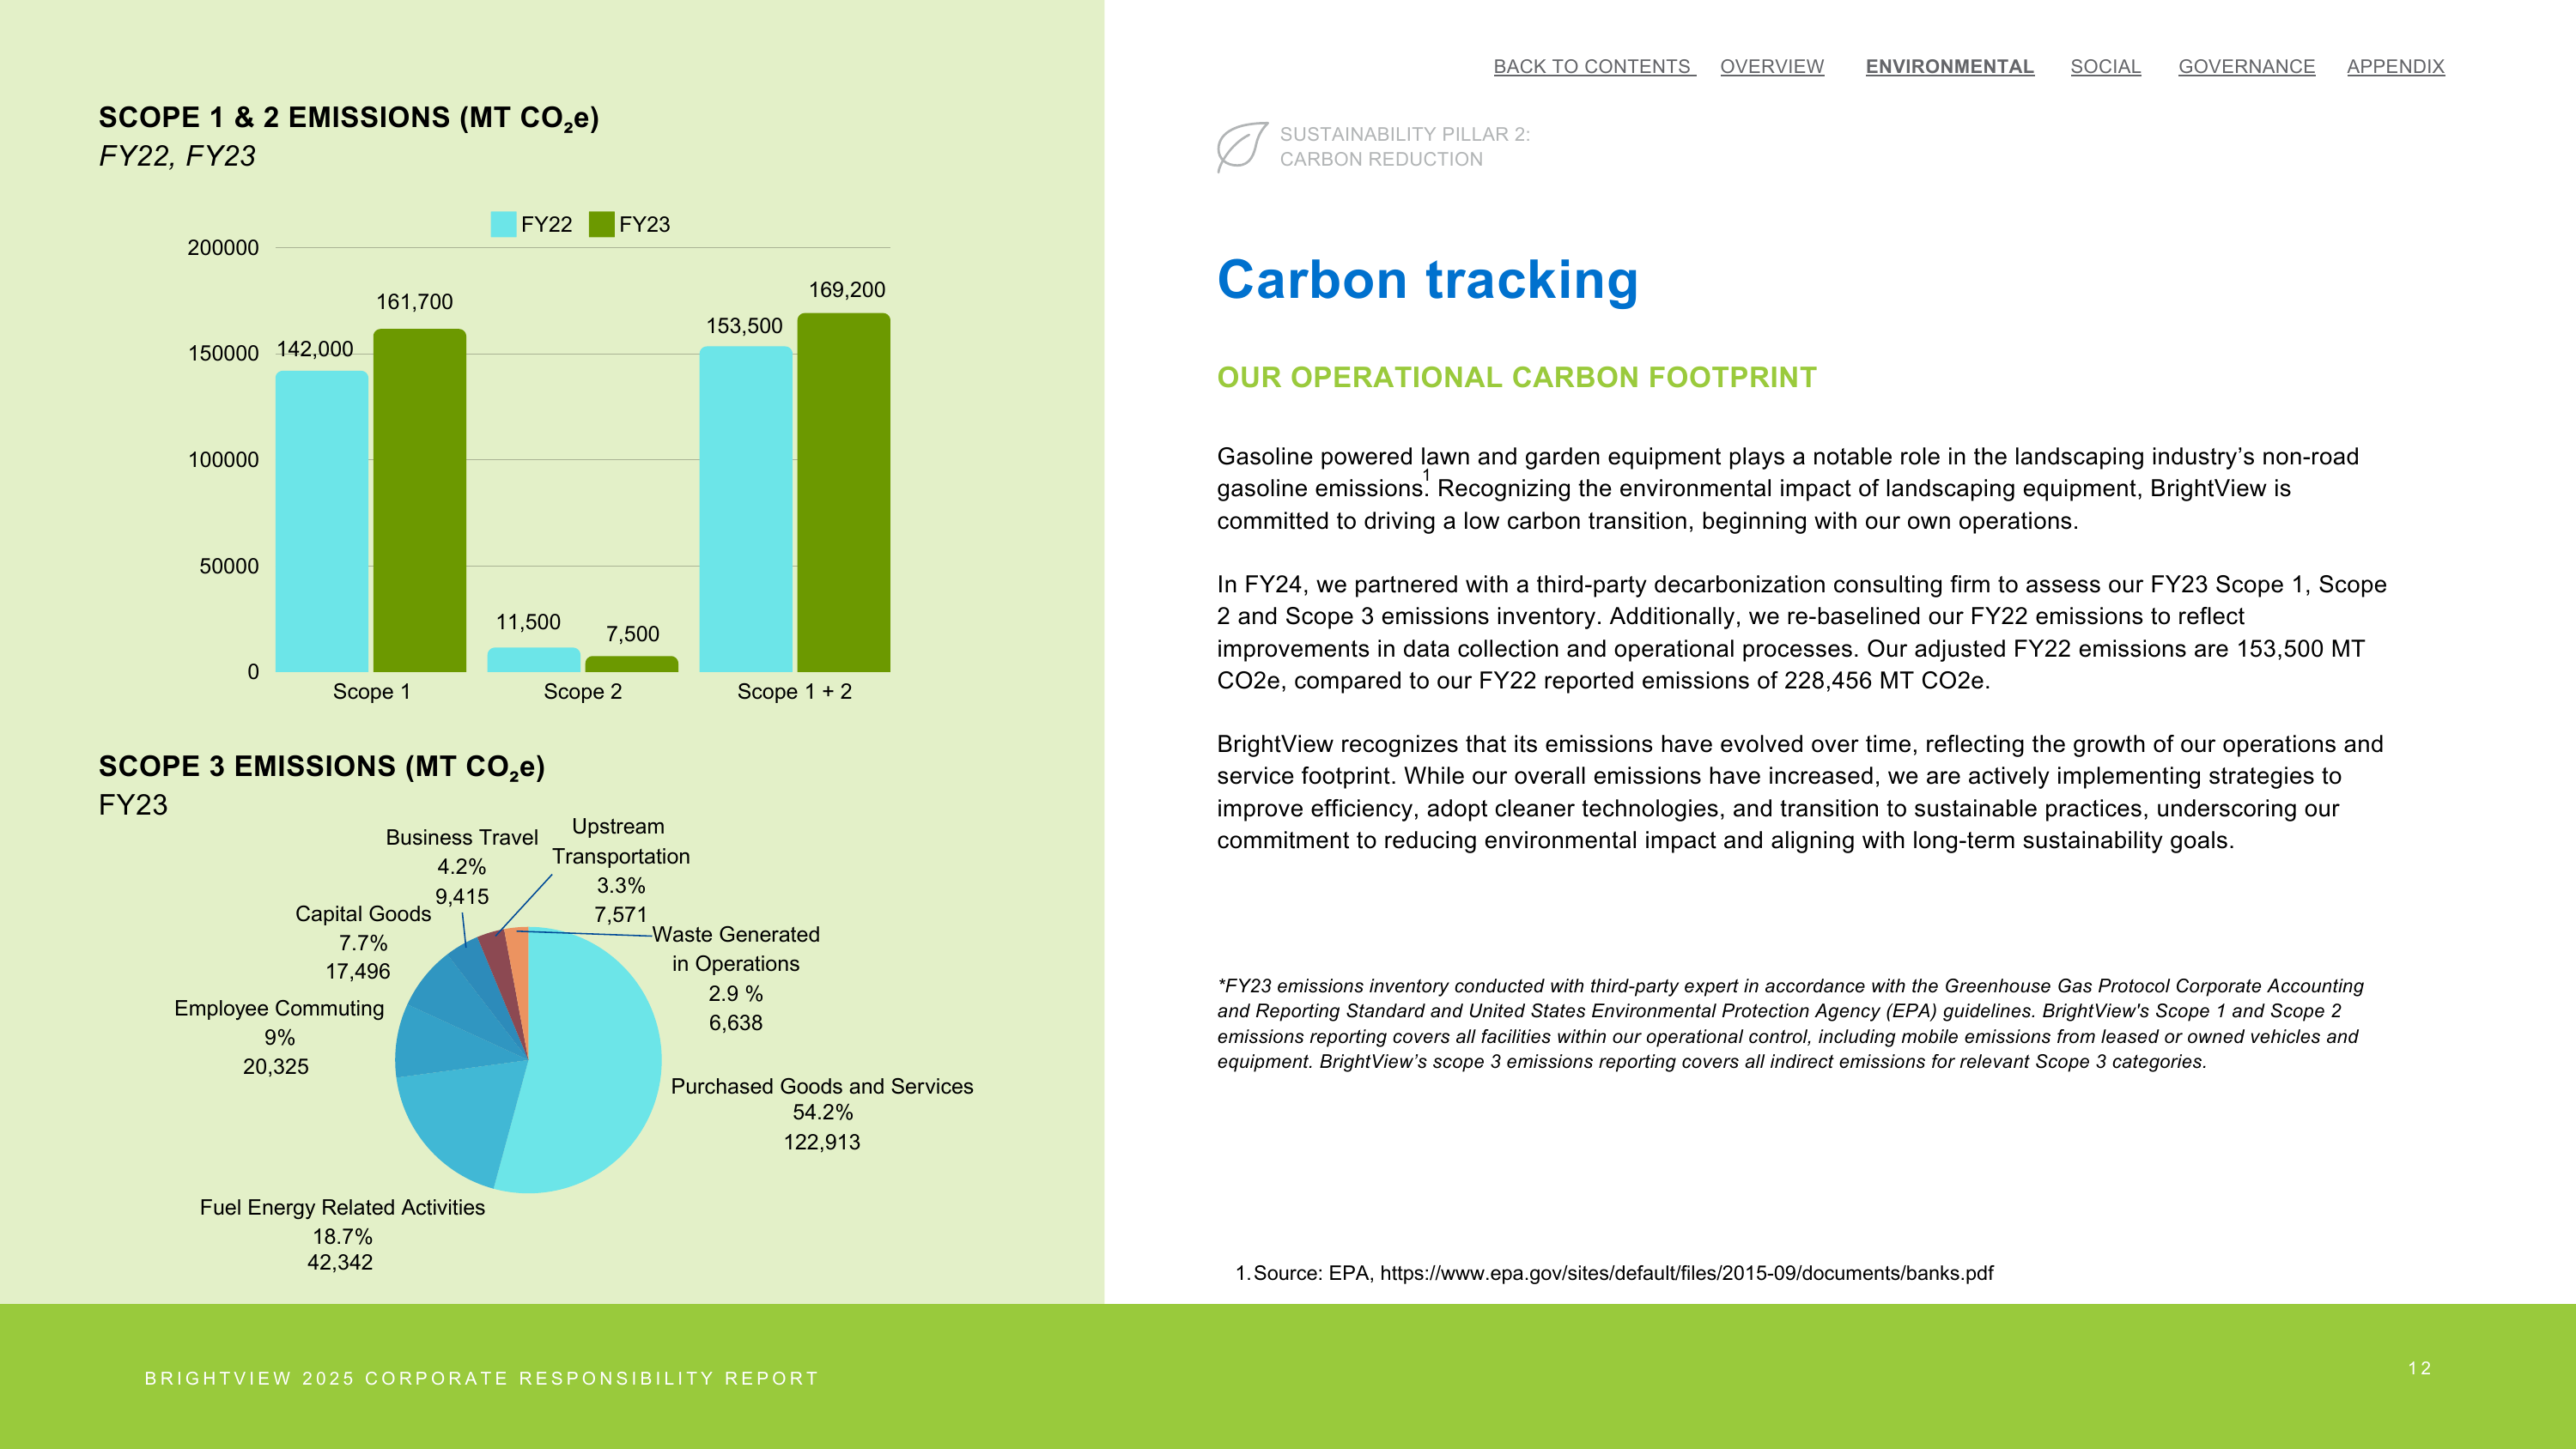Click the 142,000 bar value label

coord(315,349)
